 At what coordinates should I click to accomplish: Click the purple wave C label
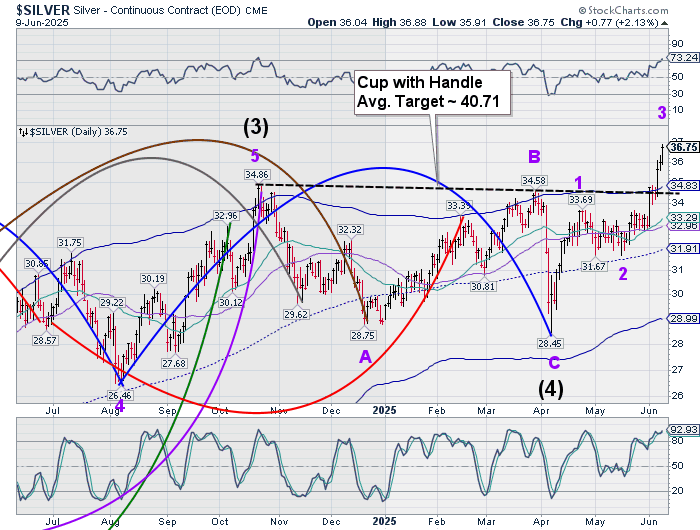click(x=552, y=364)
